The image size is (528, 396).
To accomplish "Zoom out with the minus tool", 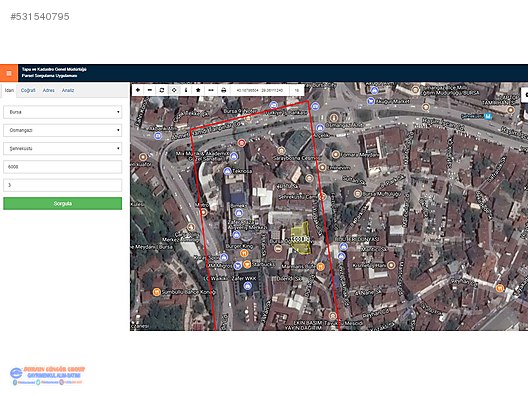I will pos(150,90).
